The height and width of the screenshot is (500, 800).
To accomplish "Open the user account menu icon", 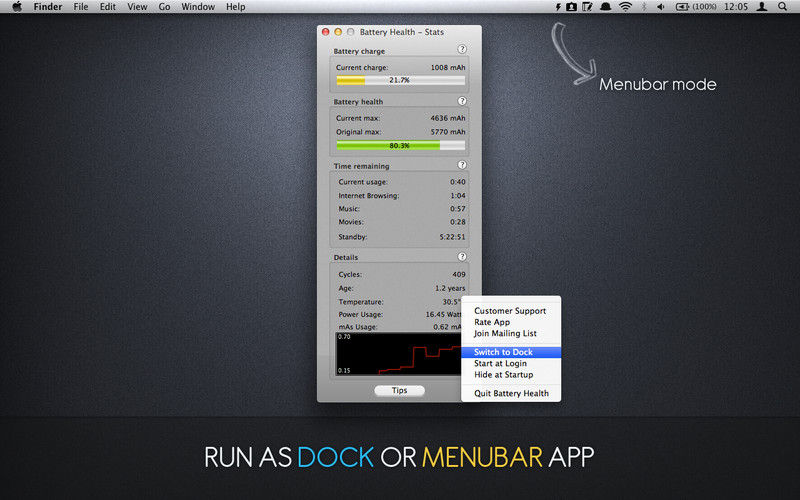I will coord(762,7).
